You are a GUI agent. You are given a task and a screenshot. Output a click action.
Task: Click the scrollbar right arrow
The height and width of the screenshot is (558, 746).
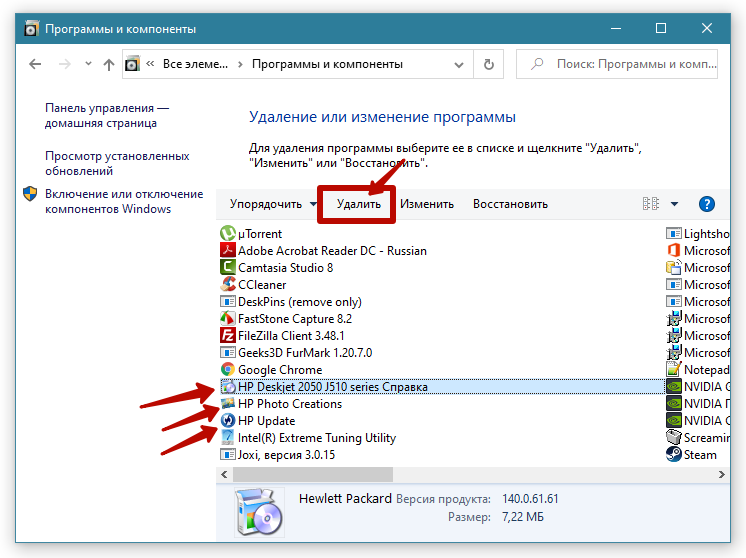point(721,474)
